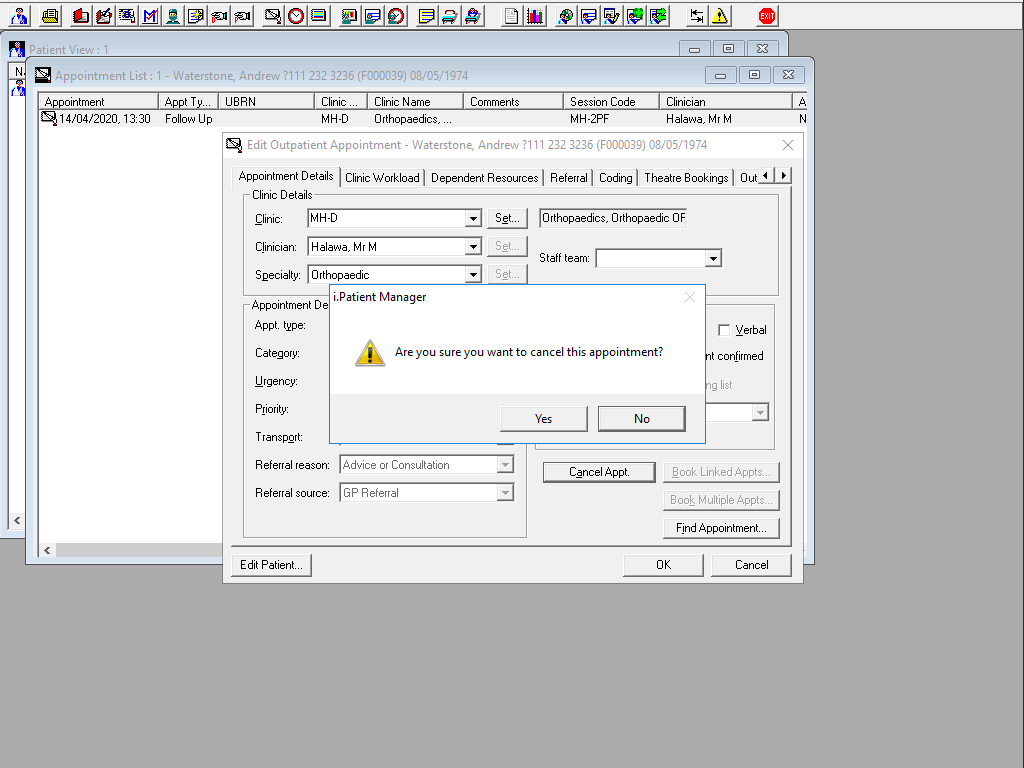Open the Clinic MH-D dropdown
Screen dimensions: 1024x768
click(x=473, y=219)
